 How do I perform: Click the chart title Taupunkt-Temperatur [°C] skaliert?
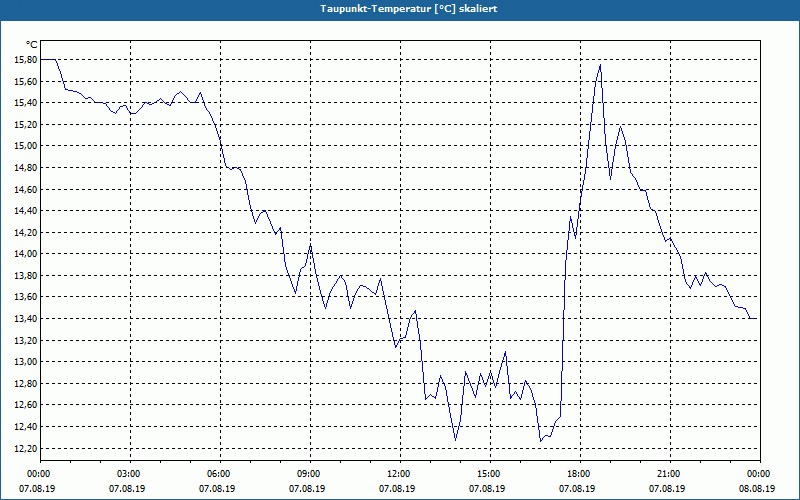[x=409, y=9]
